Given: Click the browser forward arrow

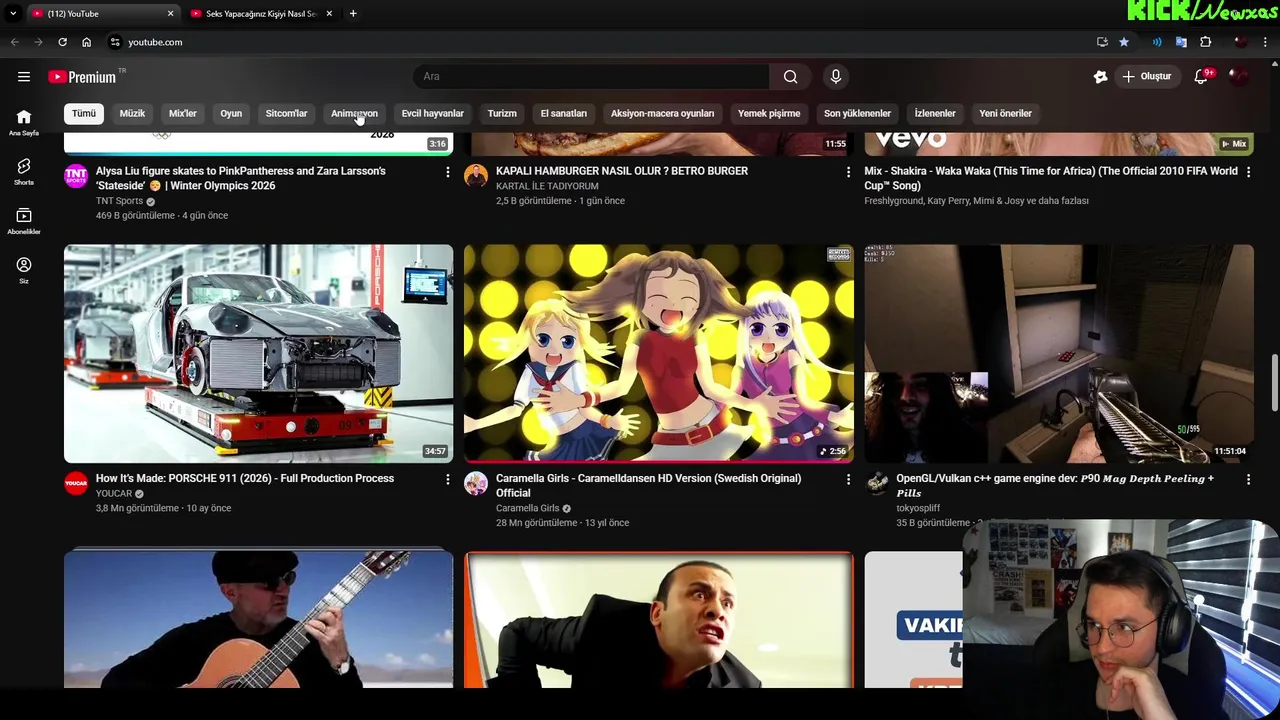Looking at the screenshot, I should 38,42.
